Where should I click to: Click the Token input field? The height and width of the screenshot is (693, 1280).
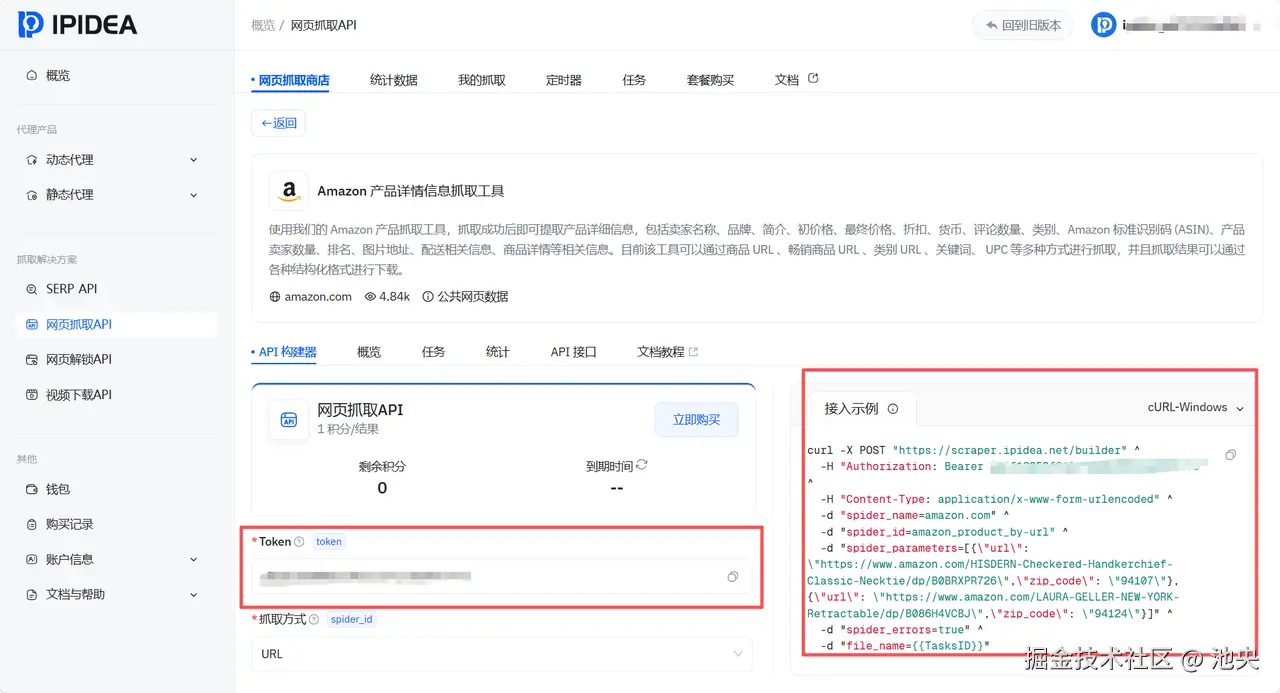point(501,577)
